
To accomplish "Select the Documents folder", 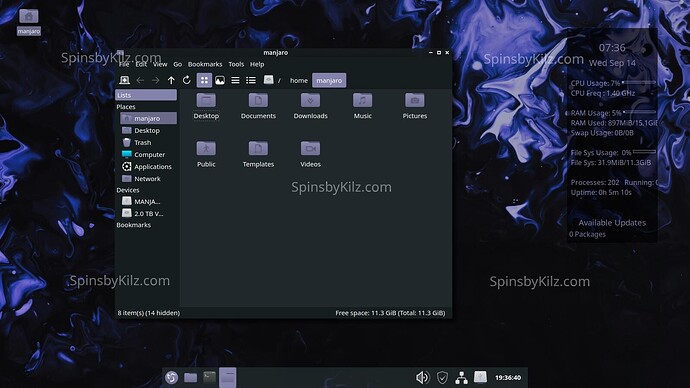I will pos(258,106).
